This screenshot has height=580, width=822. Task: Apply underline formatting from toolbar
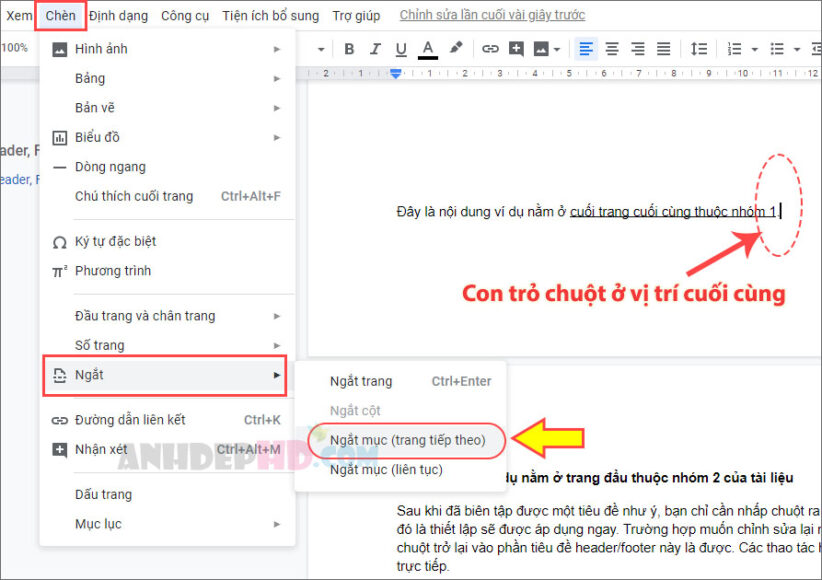[401, 49]
